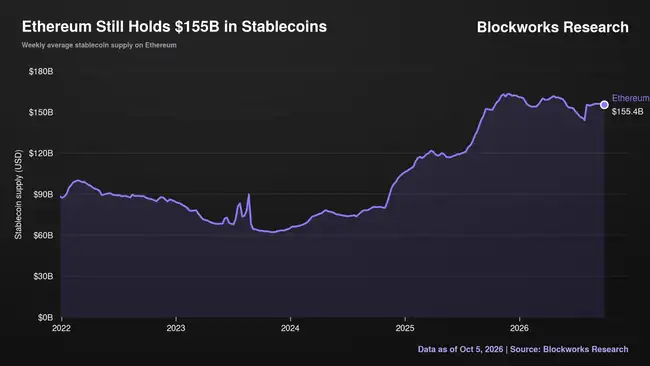Click the endpoint circle marker at $155.4B
Viewport: 650px width, 366px height.
[604, 105]
